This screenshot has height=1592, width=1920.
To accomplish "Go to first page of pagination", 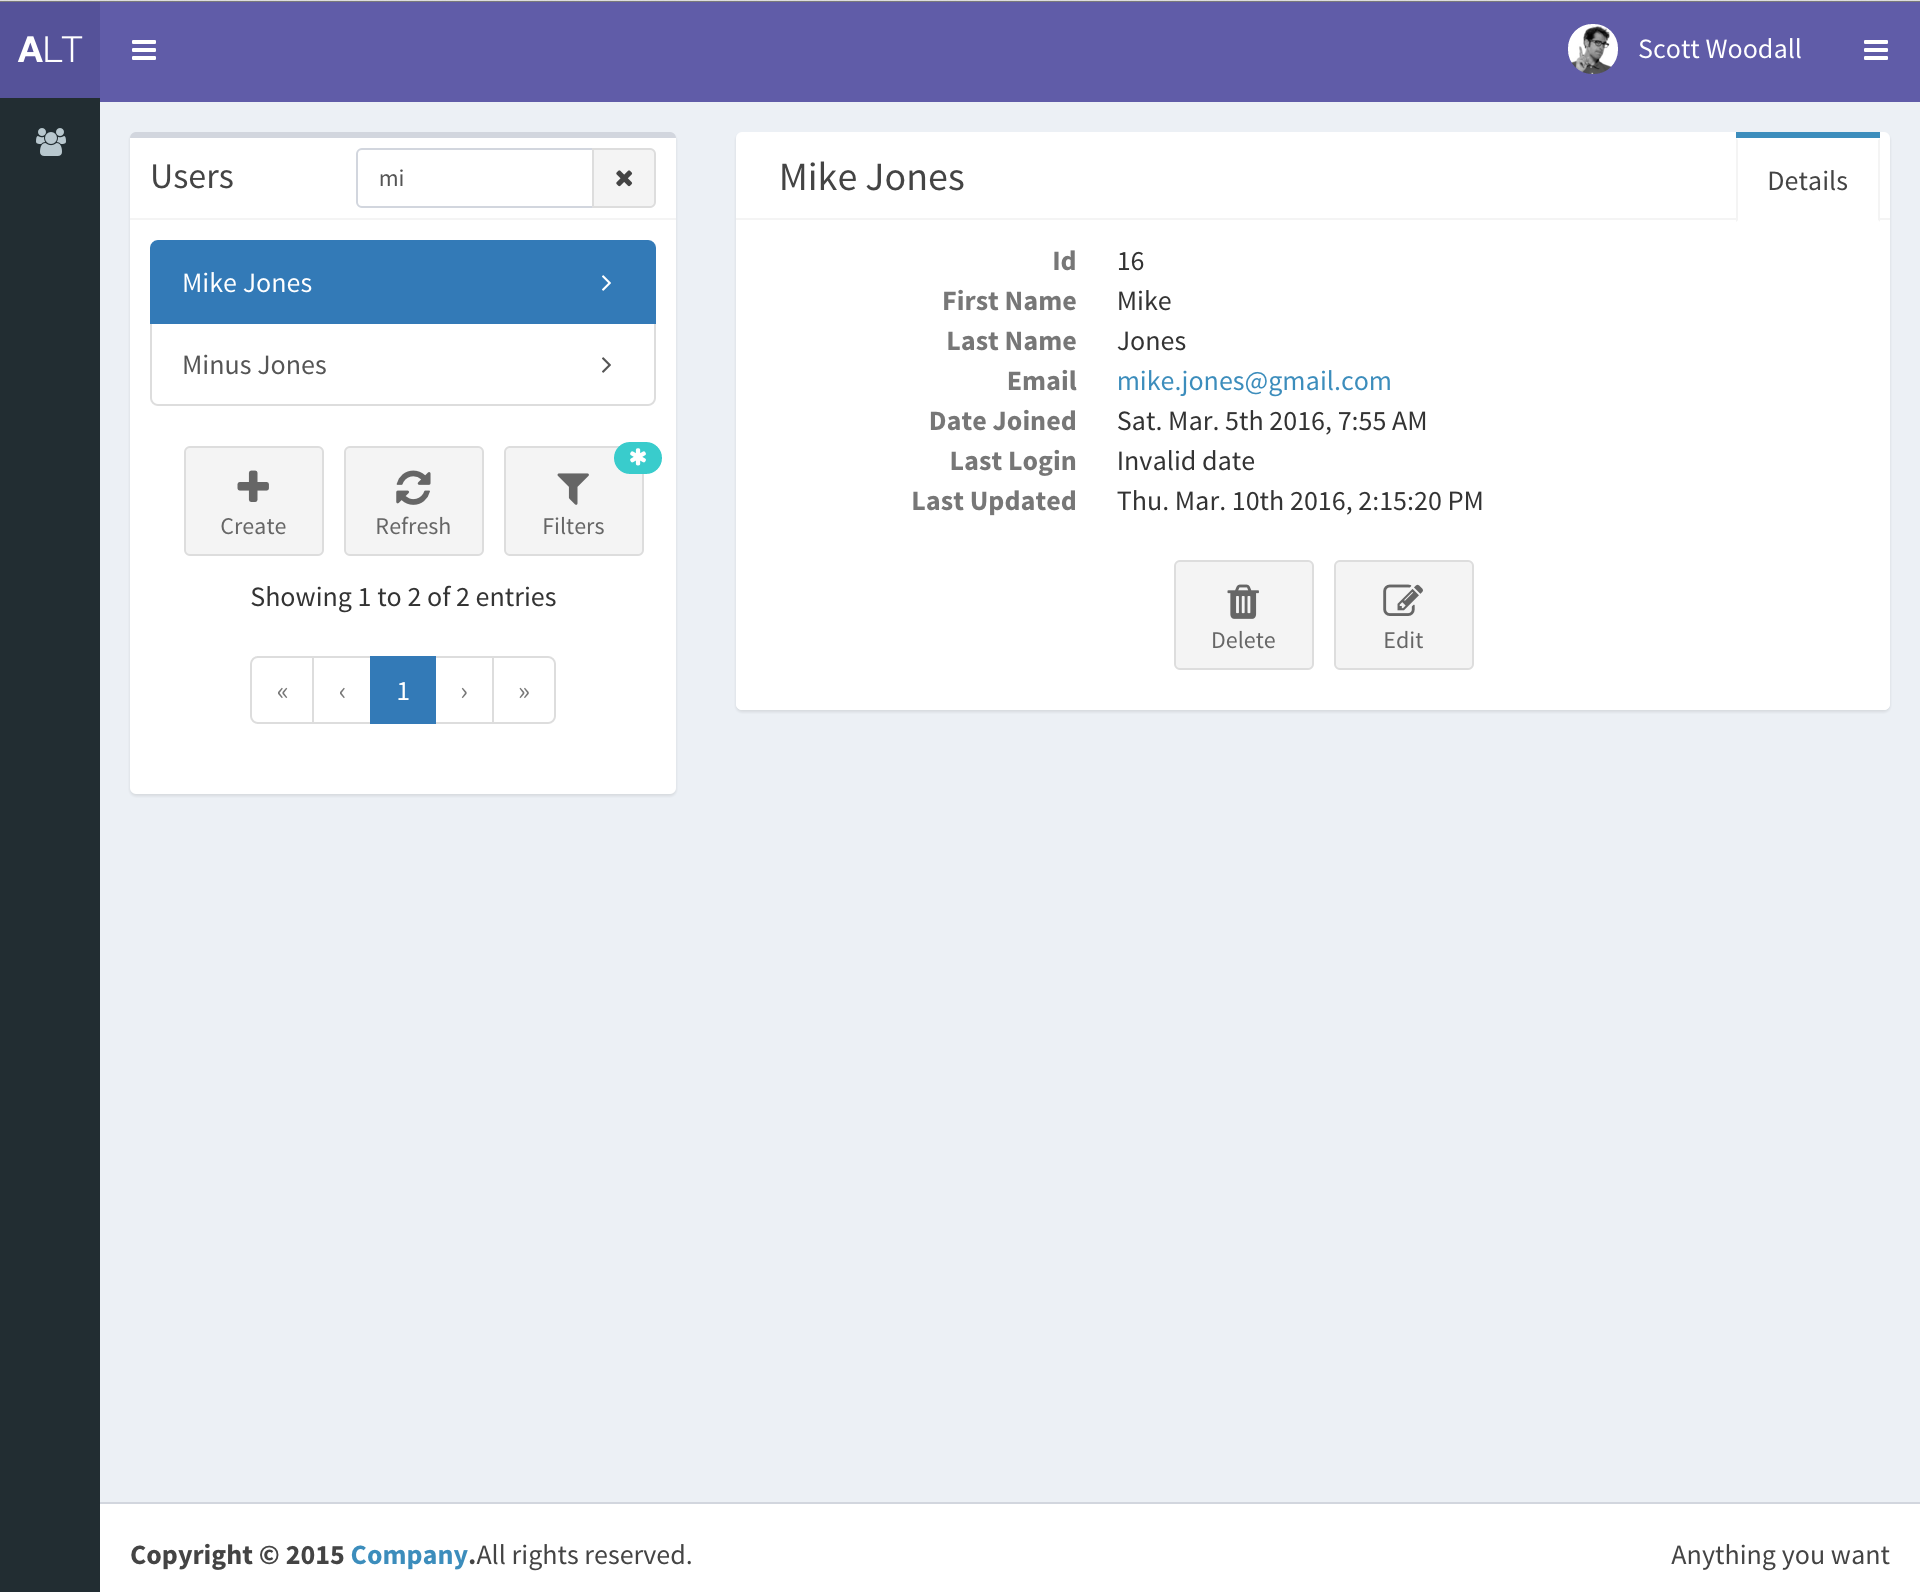I will pyautogui.click(x=282, y=691).
